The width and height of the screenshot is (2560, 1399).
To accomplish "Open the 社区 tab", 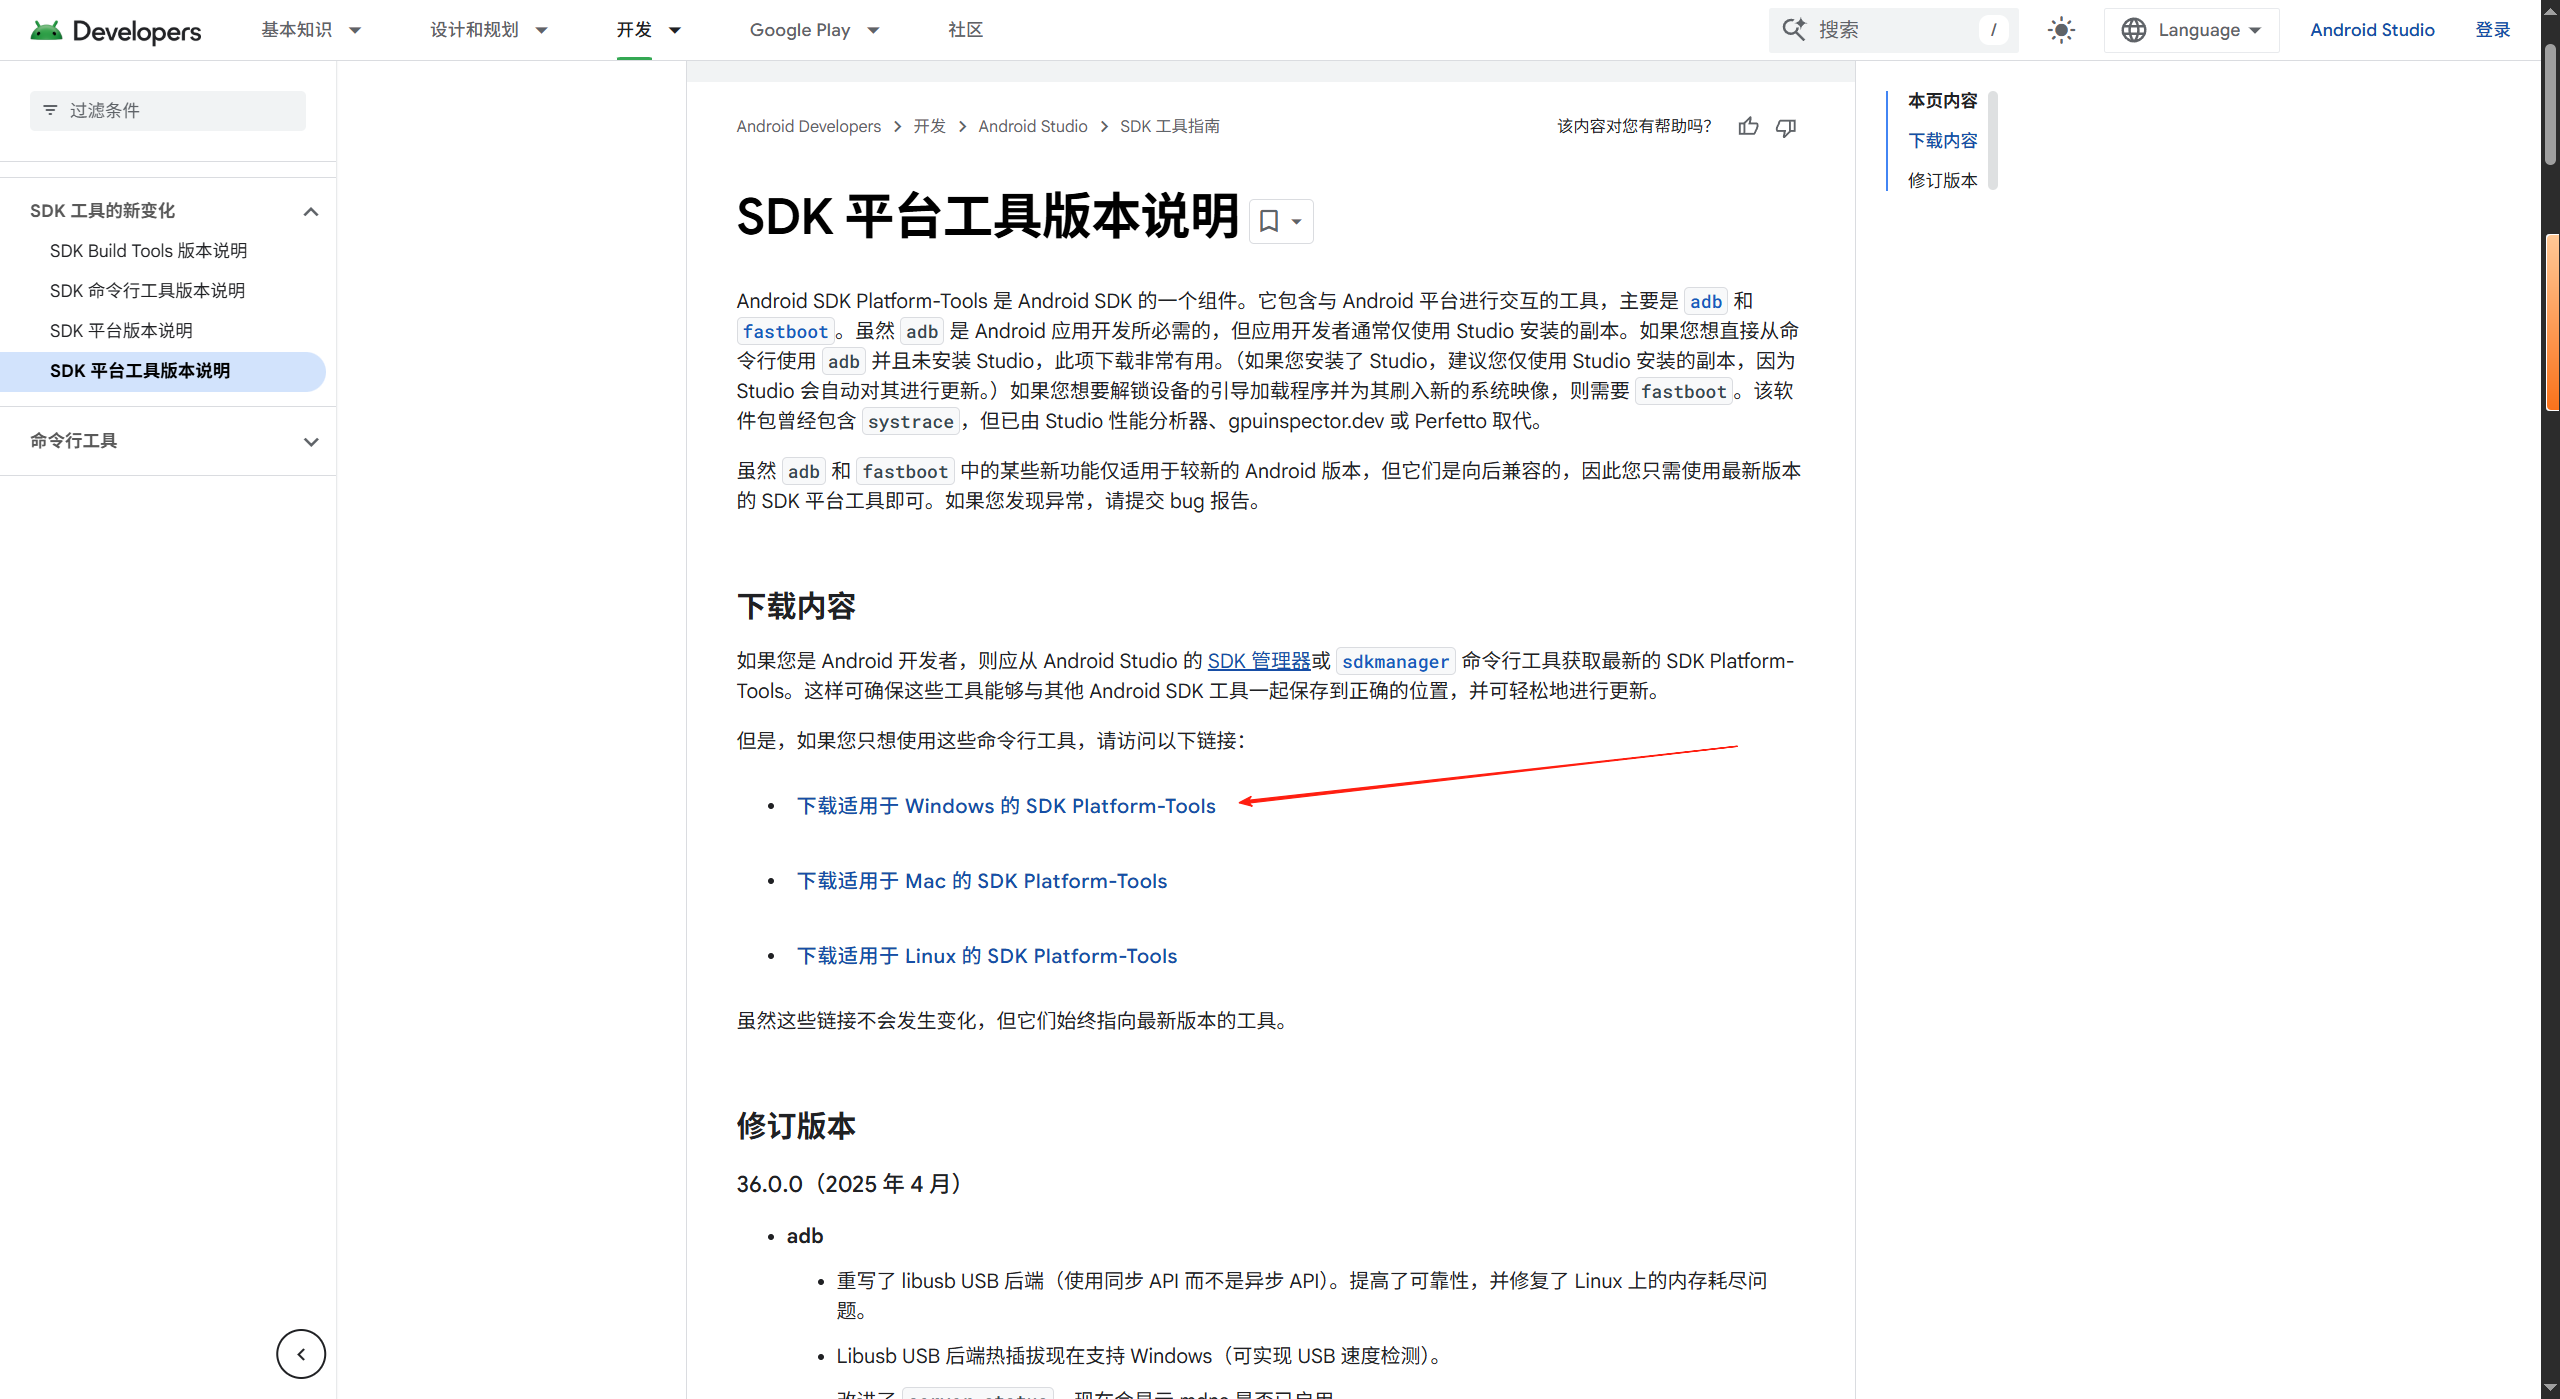I will click(966, 30).
